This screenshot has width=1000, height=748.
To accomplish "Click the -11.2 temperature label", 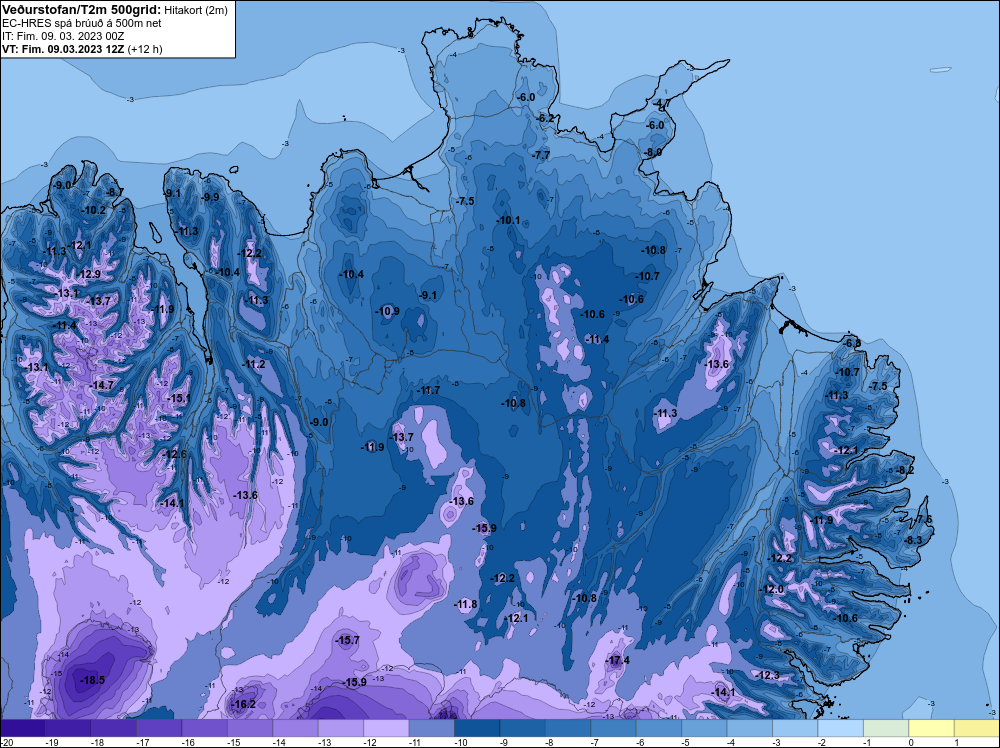I will (254, 364).
